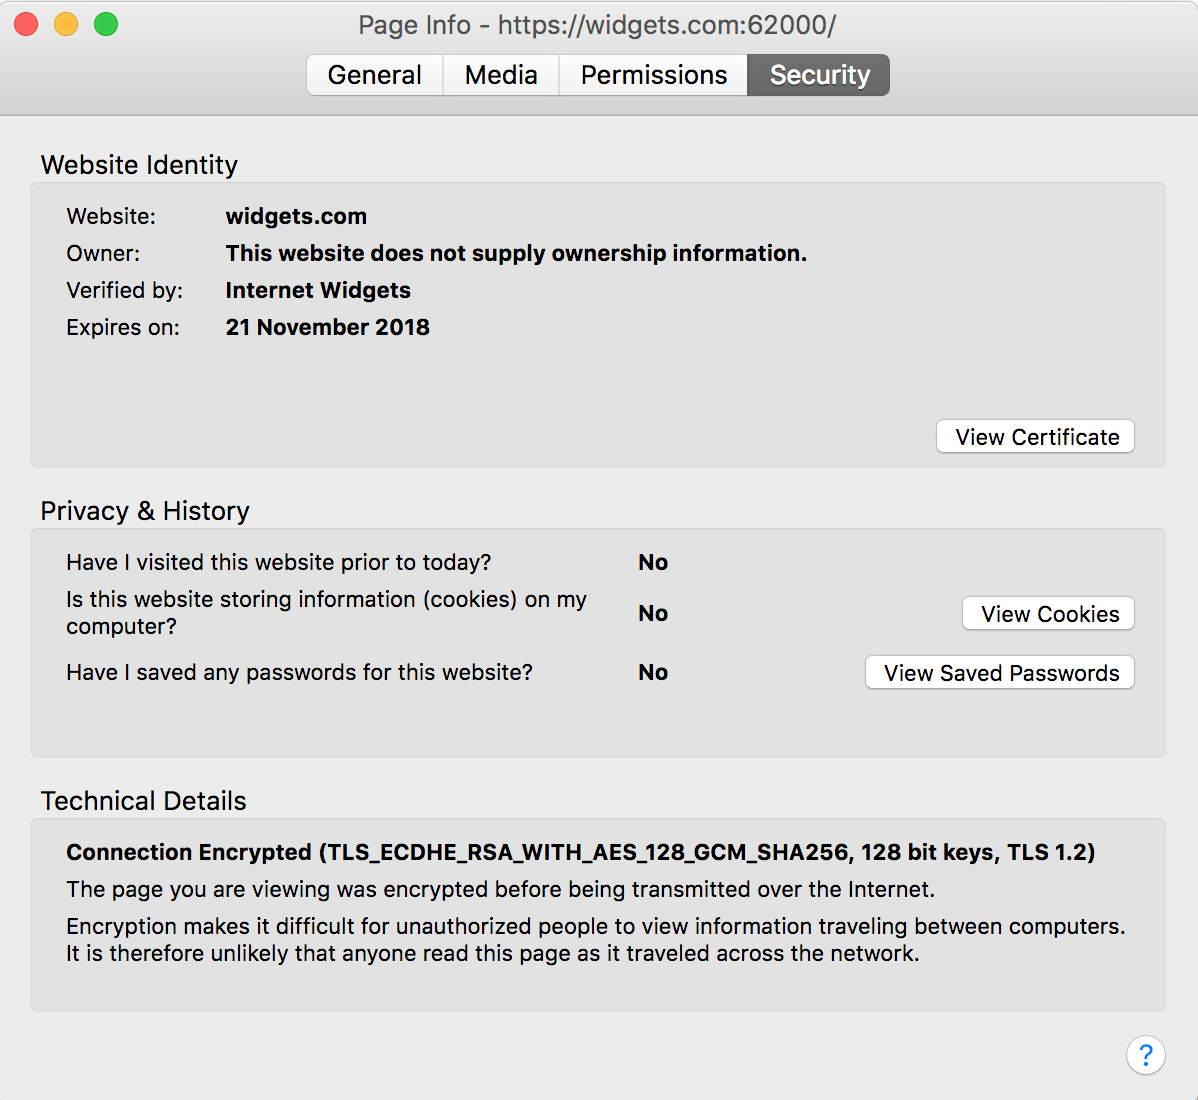Select the Security tab
Viewport: 1198px width, 1100px height.
818,74
